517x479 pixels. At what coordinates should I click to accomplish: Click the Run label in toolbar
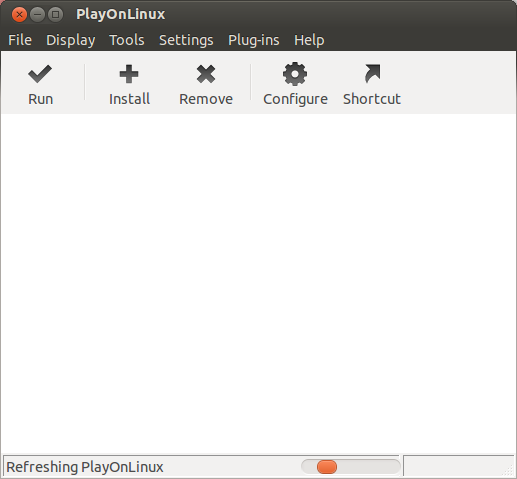pos(40,99)
